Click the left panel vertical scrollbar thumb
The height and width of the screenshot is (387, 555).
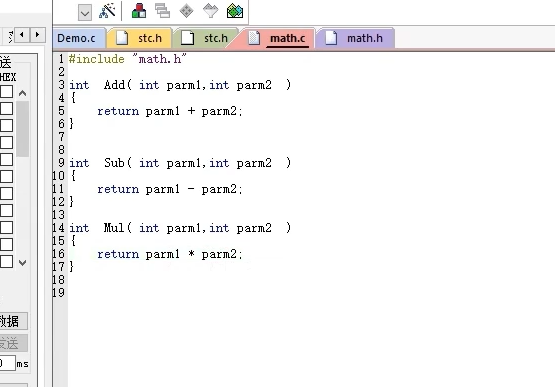tap(23, 129)
